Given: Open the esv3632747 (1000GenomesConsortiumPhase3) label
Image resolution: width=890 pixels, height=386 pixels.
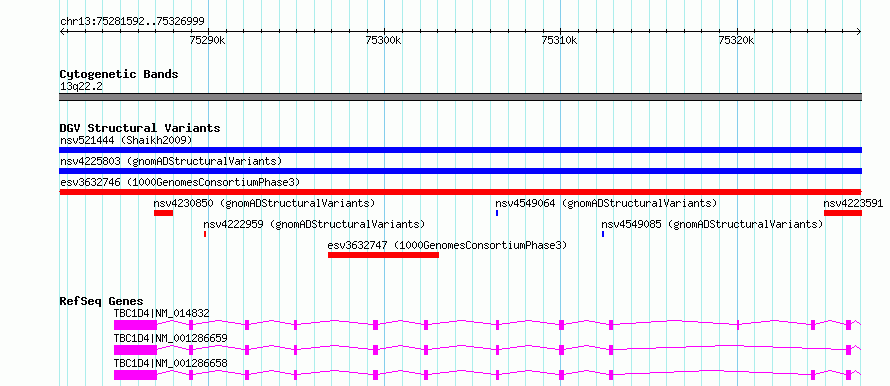Looking at the screenshot, I should [x=447, y=245].
